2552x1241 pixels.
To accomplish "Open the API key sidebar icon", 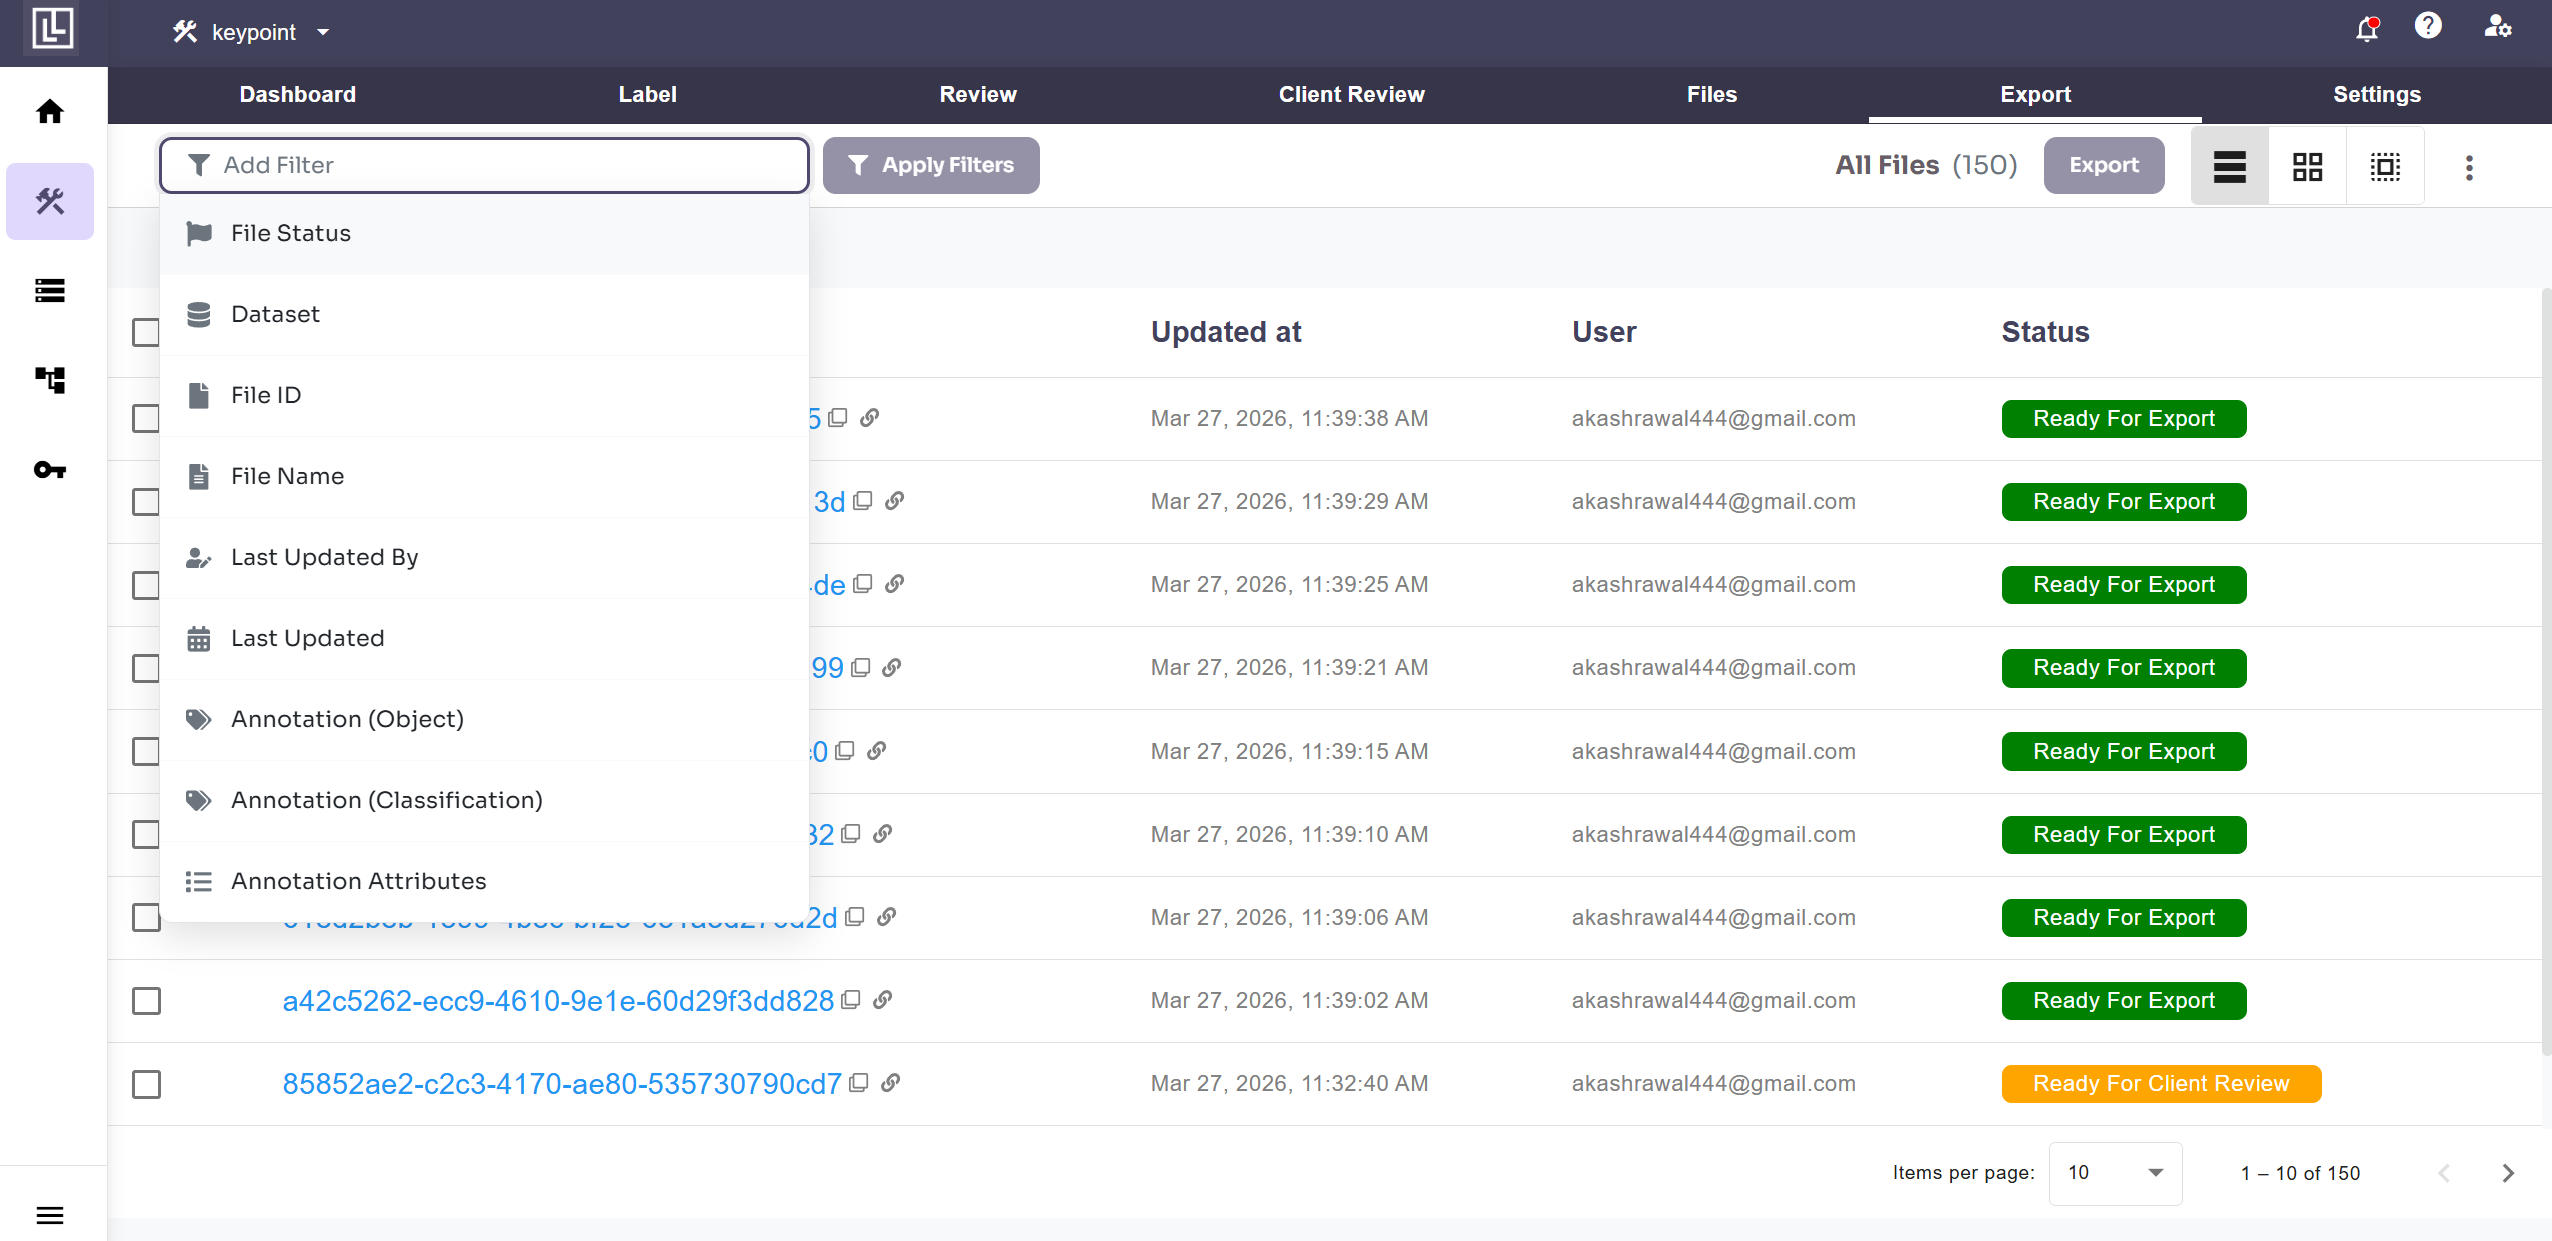I will 50,470.
